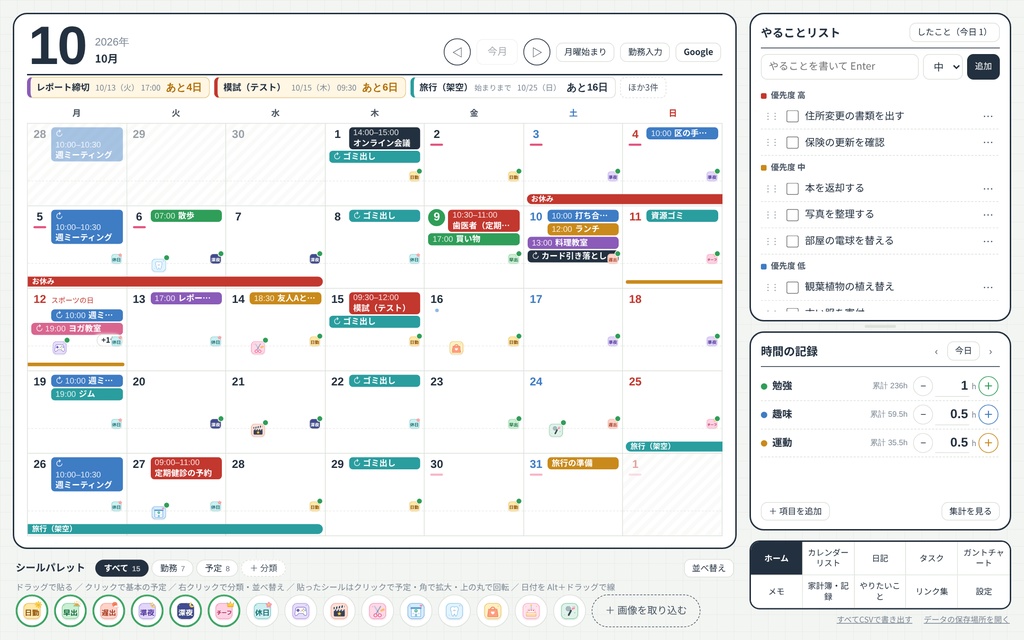The image size is (1024, 640).
Task: Open the priority dropdown showing 中
Action: click(943, 67)
